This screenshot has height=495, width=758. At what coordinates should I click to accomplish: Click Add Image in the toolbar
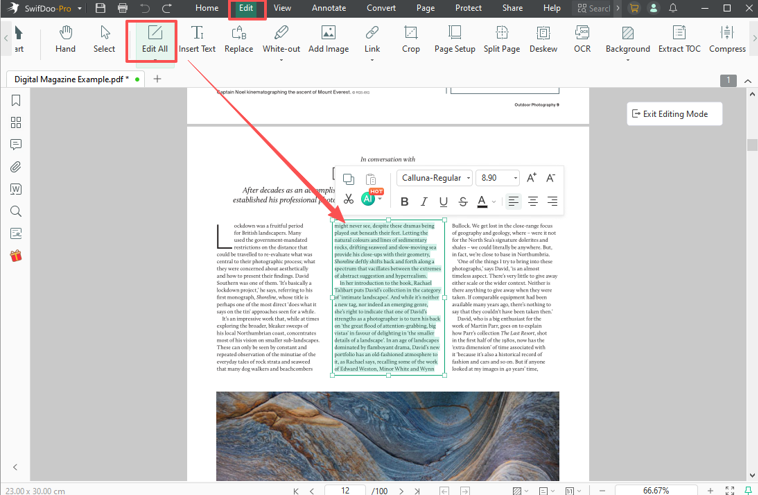pos(328,40)
